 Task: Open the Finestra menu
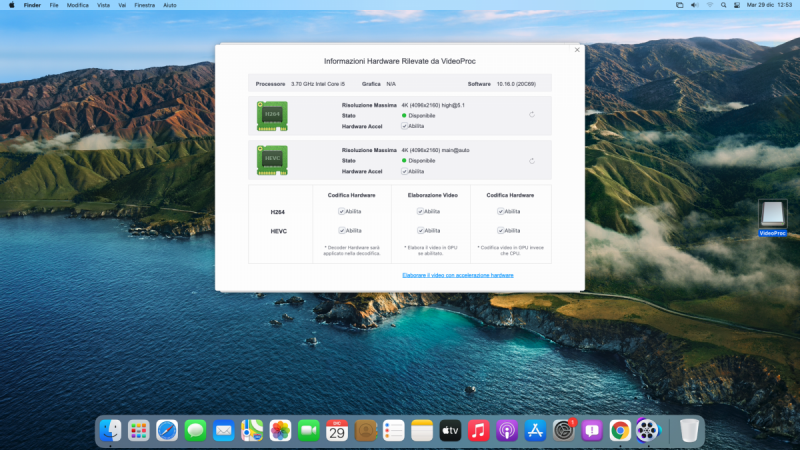tap(144, 5)
